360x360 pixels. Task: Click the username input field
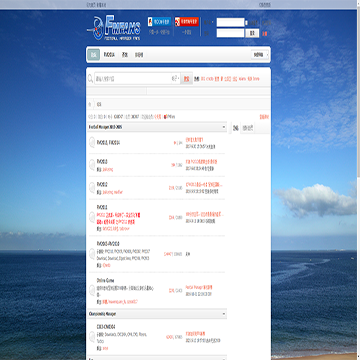(230, 22)
